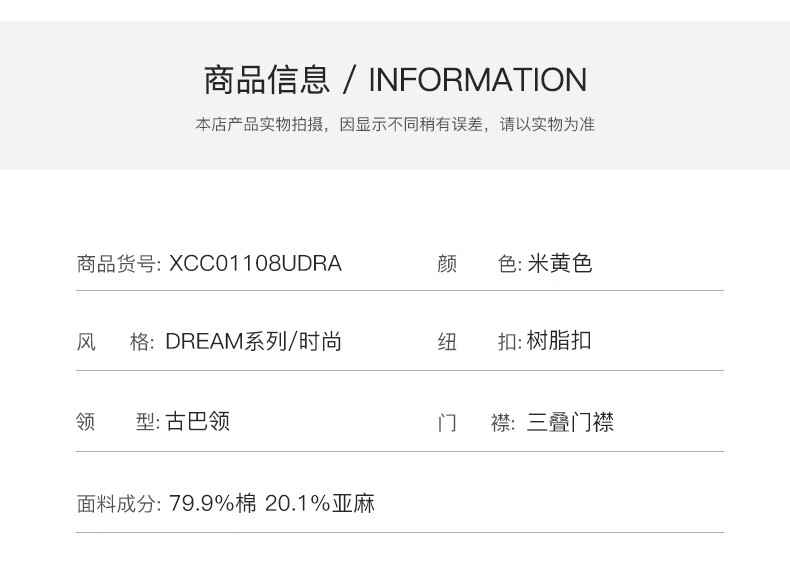Image resolution: width=790 pixels, height=580 pixels.
Task: Select the 20.1%亚麻 fabric text
Action: pos(320,503)
